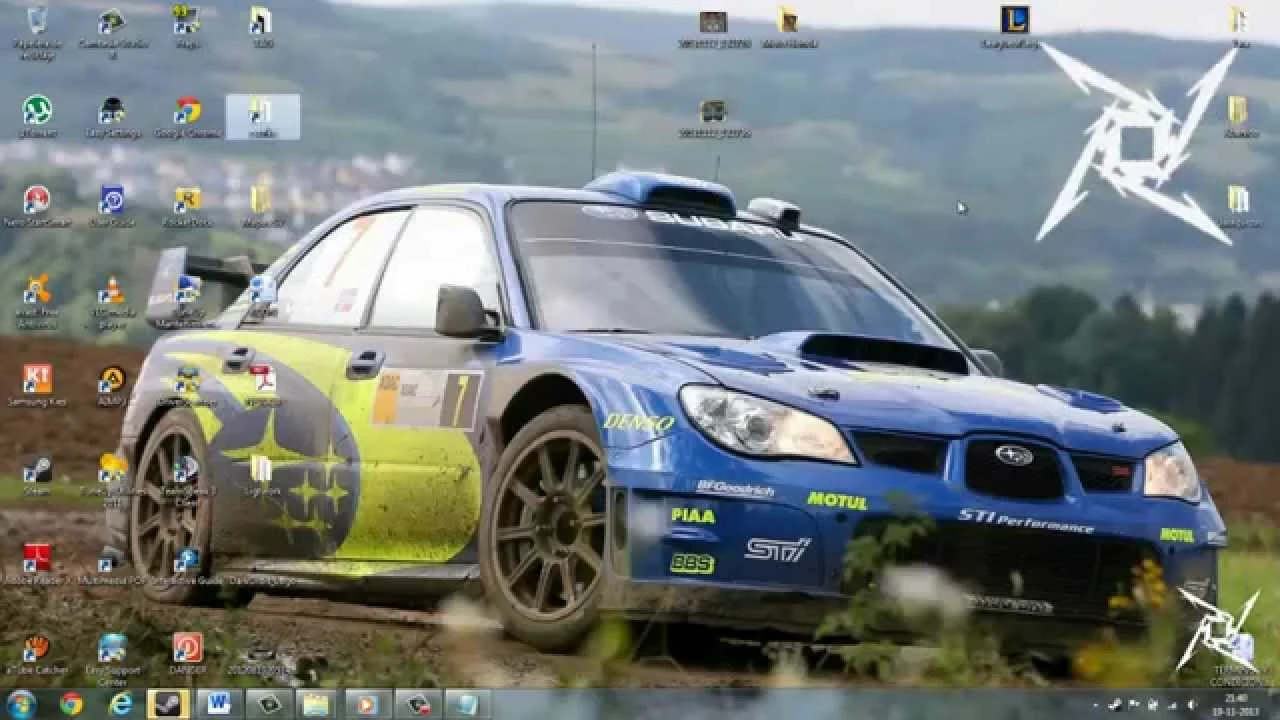1280x720 pixels.
Task: Open the uTorrent desktop shortcut
Action: point(37,116)
